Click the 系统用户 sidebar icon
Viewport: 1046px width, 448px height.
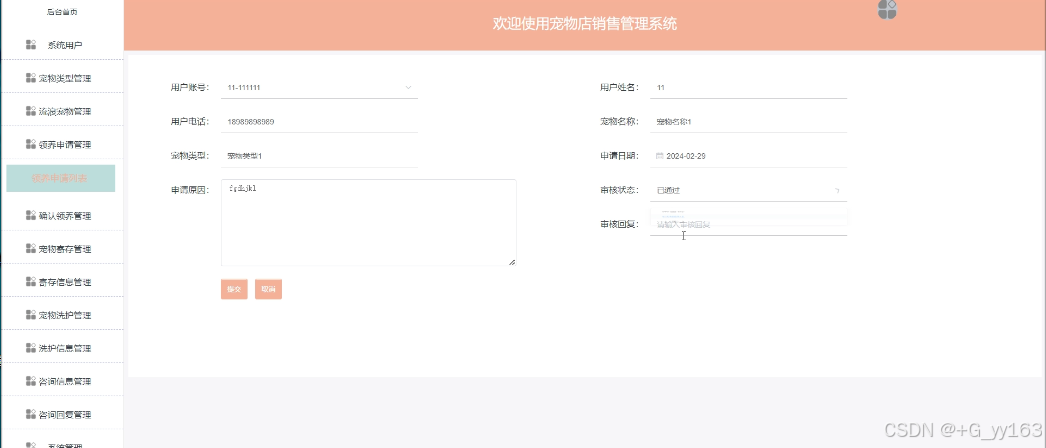coord(31,45)
